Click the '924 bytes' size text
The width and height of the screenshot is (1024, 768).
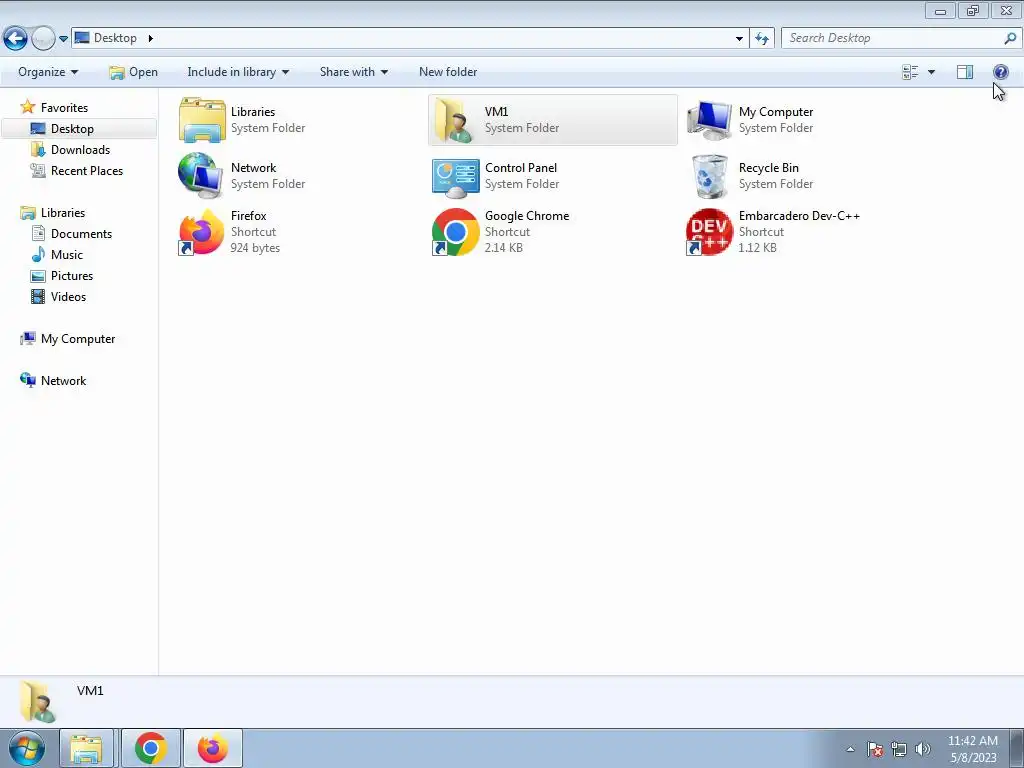click(255, 248)
